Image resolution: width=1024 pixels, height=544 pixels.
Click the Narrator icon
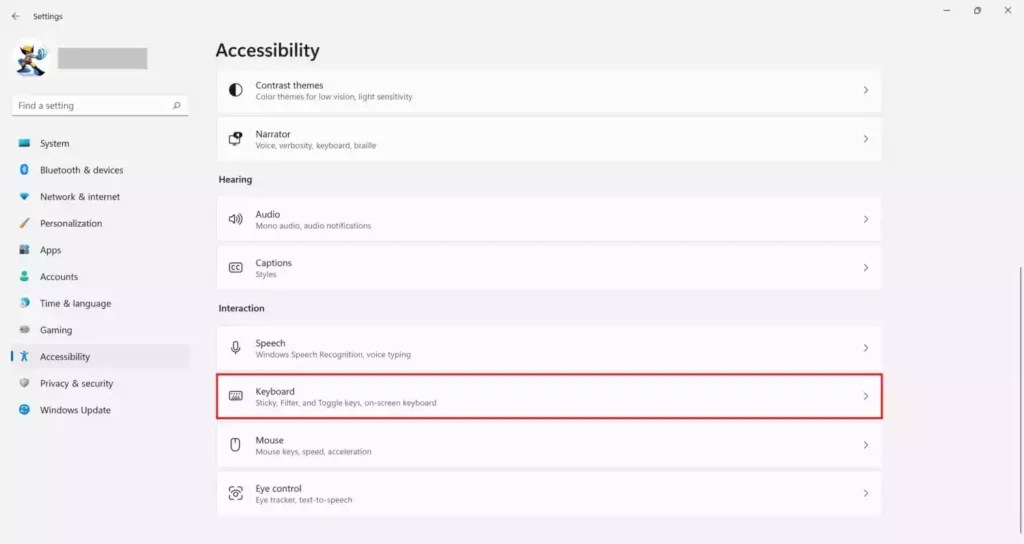[x=236, y=139]
